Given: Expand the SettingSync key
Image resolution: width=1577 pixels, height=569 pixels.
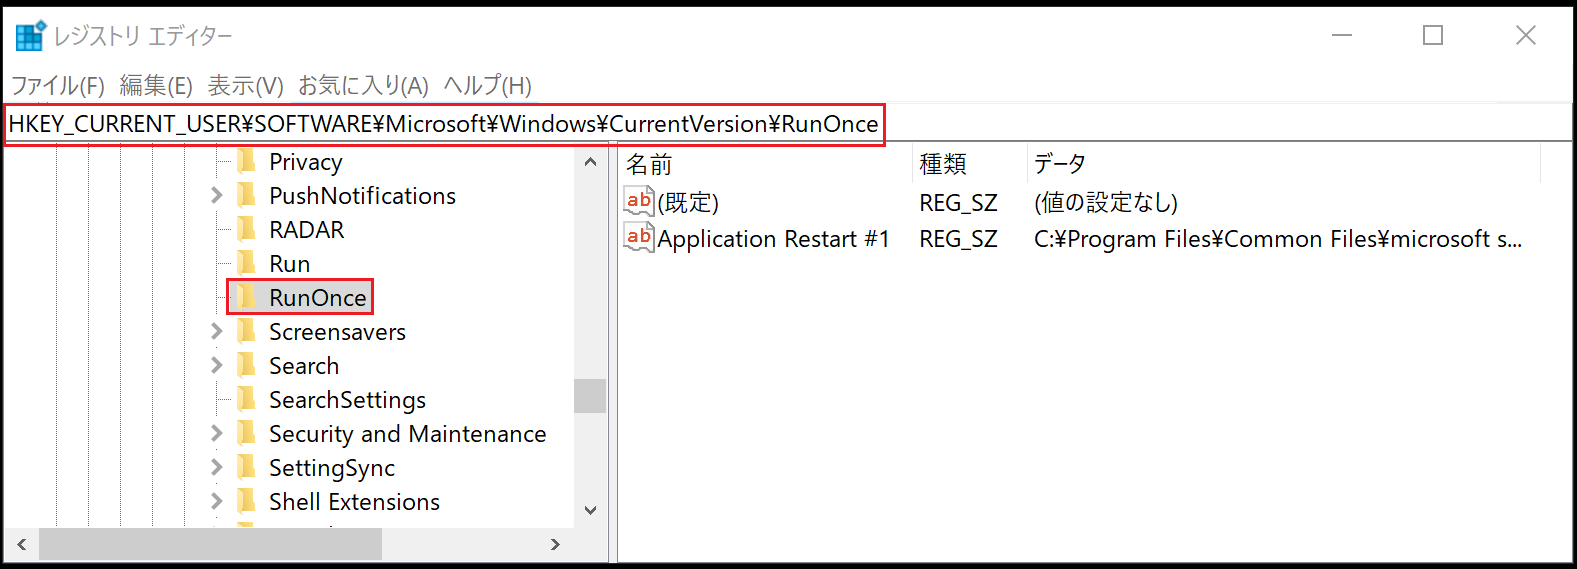Looking at the screenshot, I should point(216,467).
